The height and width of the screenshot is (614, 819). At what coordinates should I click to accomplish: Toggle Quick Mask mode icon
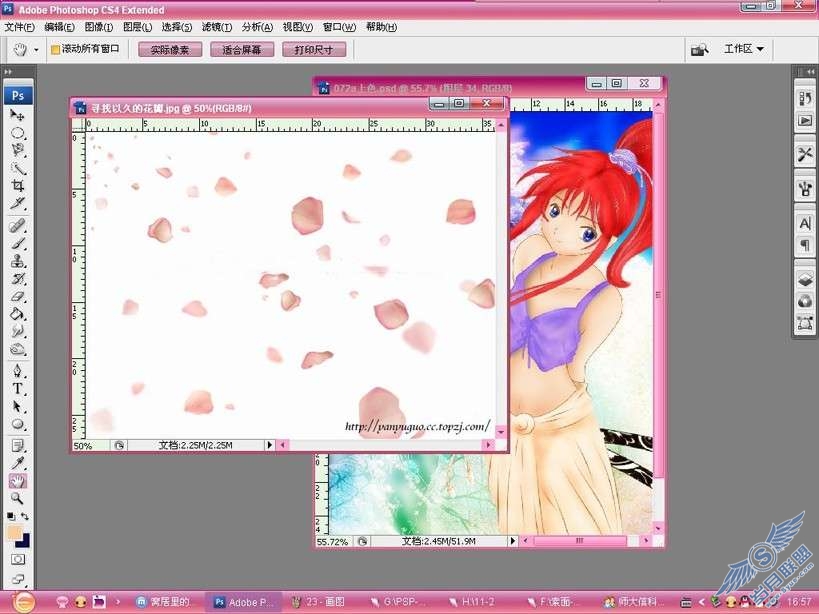(18, 559)
